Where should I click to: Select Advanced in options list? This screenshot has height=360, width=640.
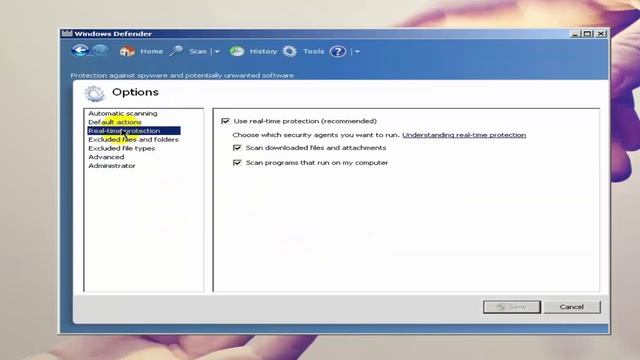(x=106, y=157)
